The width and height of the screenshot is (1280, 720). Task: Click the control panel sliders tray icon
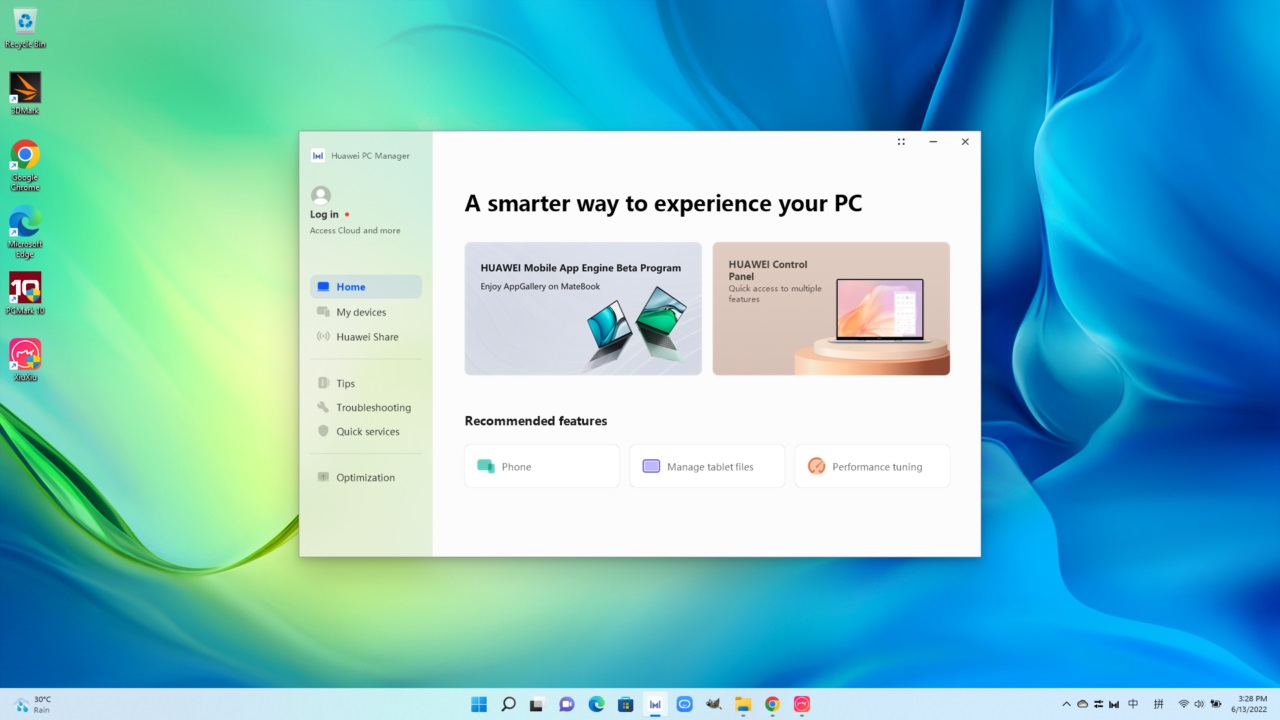pos(1098,704)
